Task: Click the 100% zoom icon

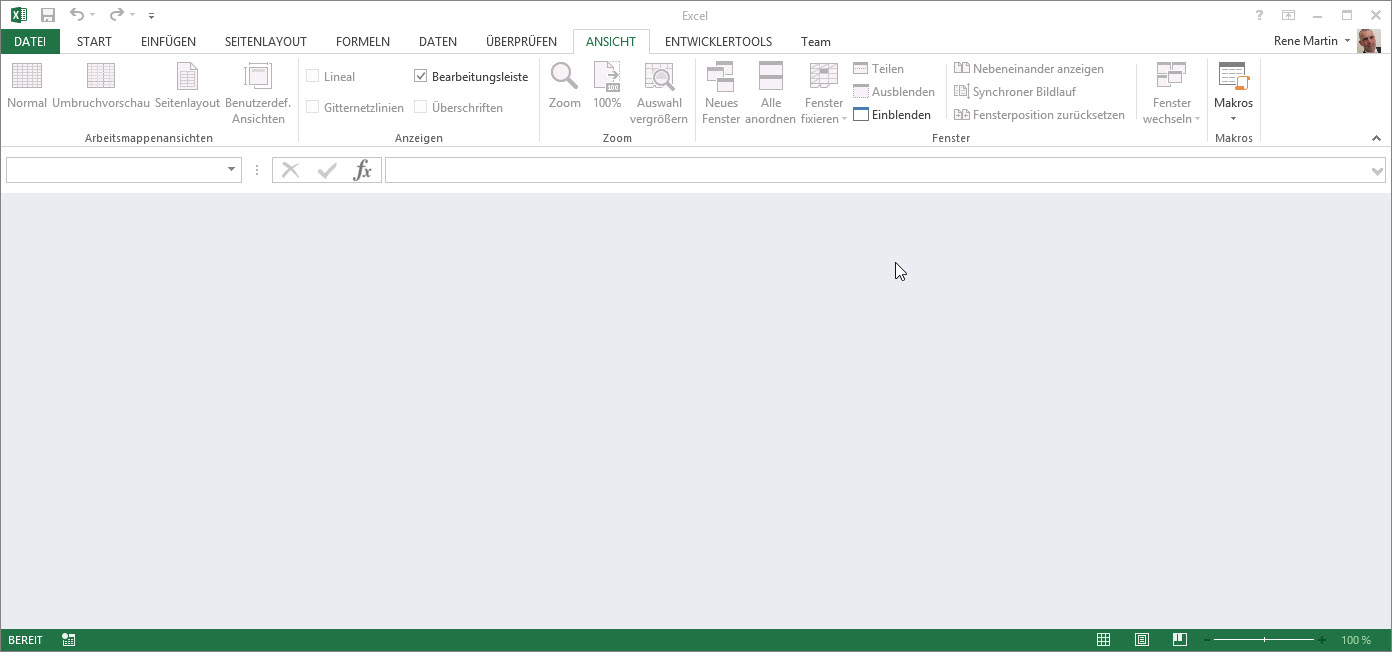Action: click(x=607, y=77)
